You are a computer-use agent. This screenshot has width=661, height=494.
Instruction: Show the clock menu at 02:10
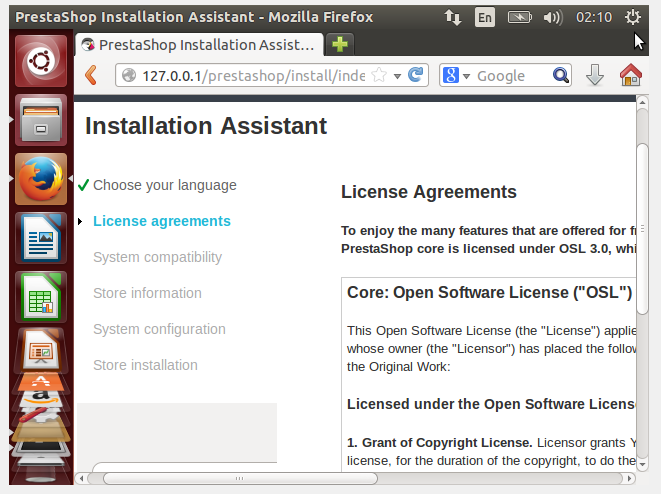pos(594,17)
